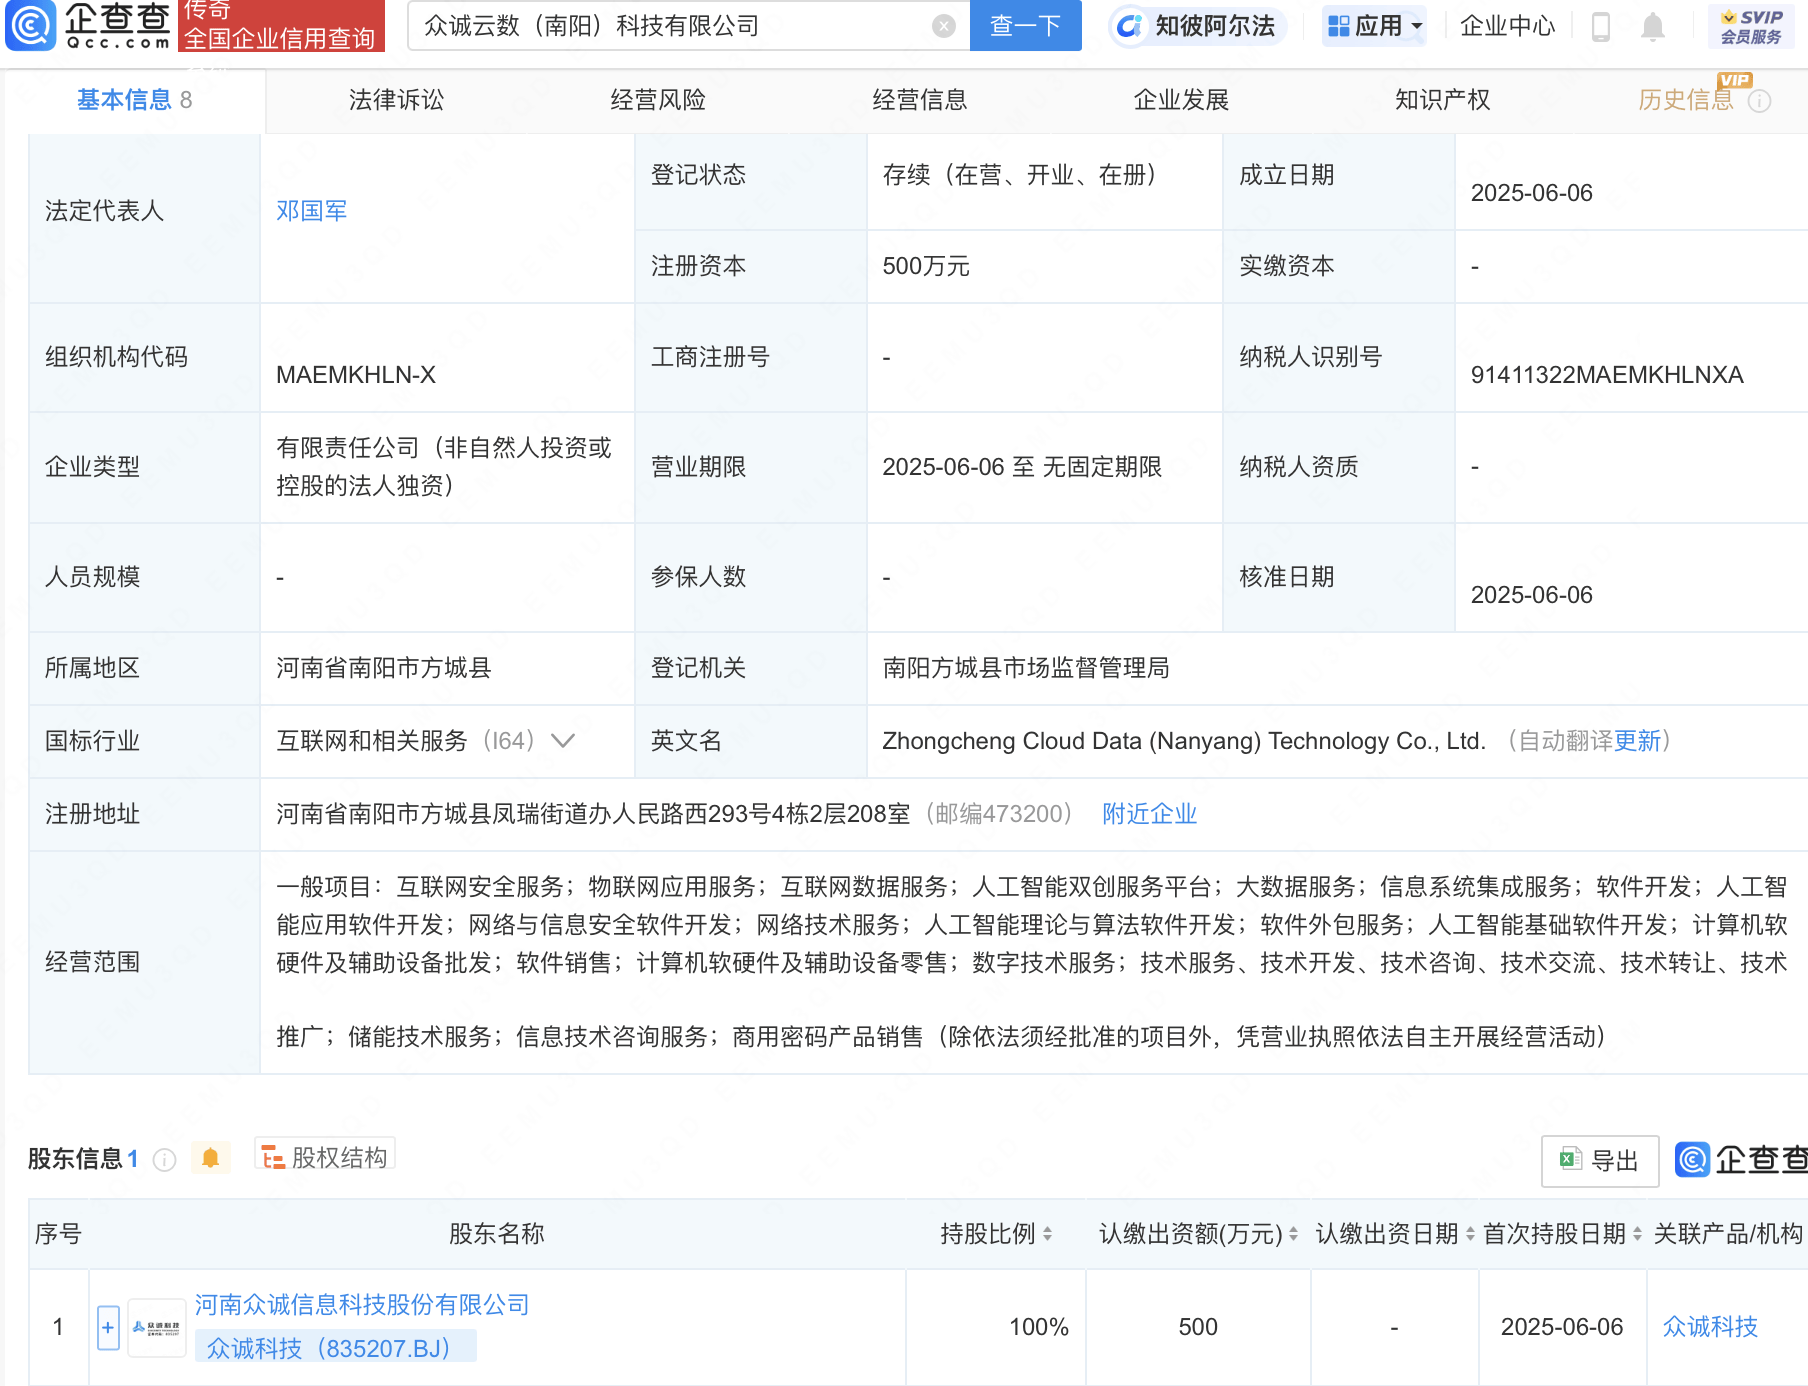This screenshot has width=1808, height=1386.
Task: Switch to 经营信息 tab
Action: click(x=920, y=100)
